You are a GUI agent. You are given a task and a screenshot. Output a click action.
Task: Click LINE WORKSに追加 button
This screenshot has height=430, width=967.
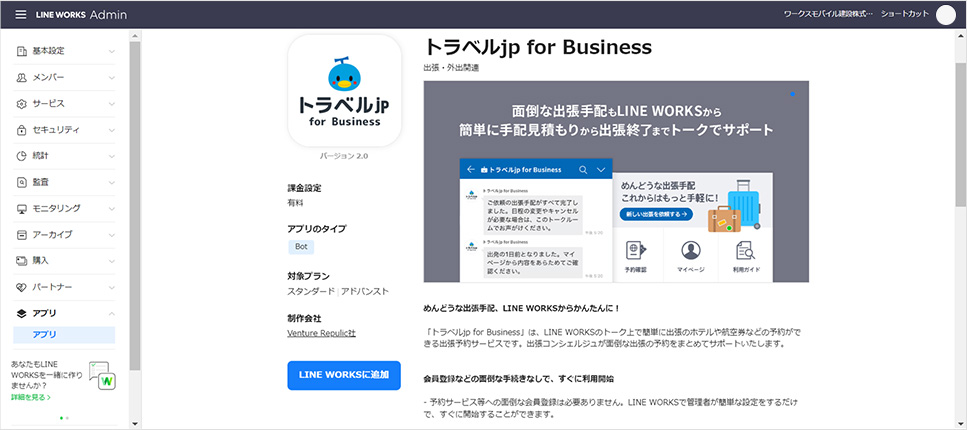pyautogui.click(x=344, y=375)
